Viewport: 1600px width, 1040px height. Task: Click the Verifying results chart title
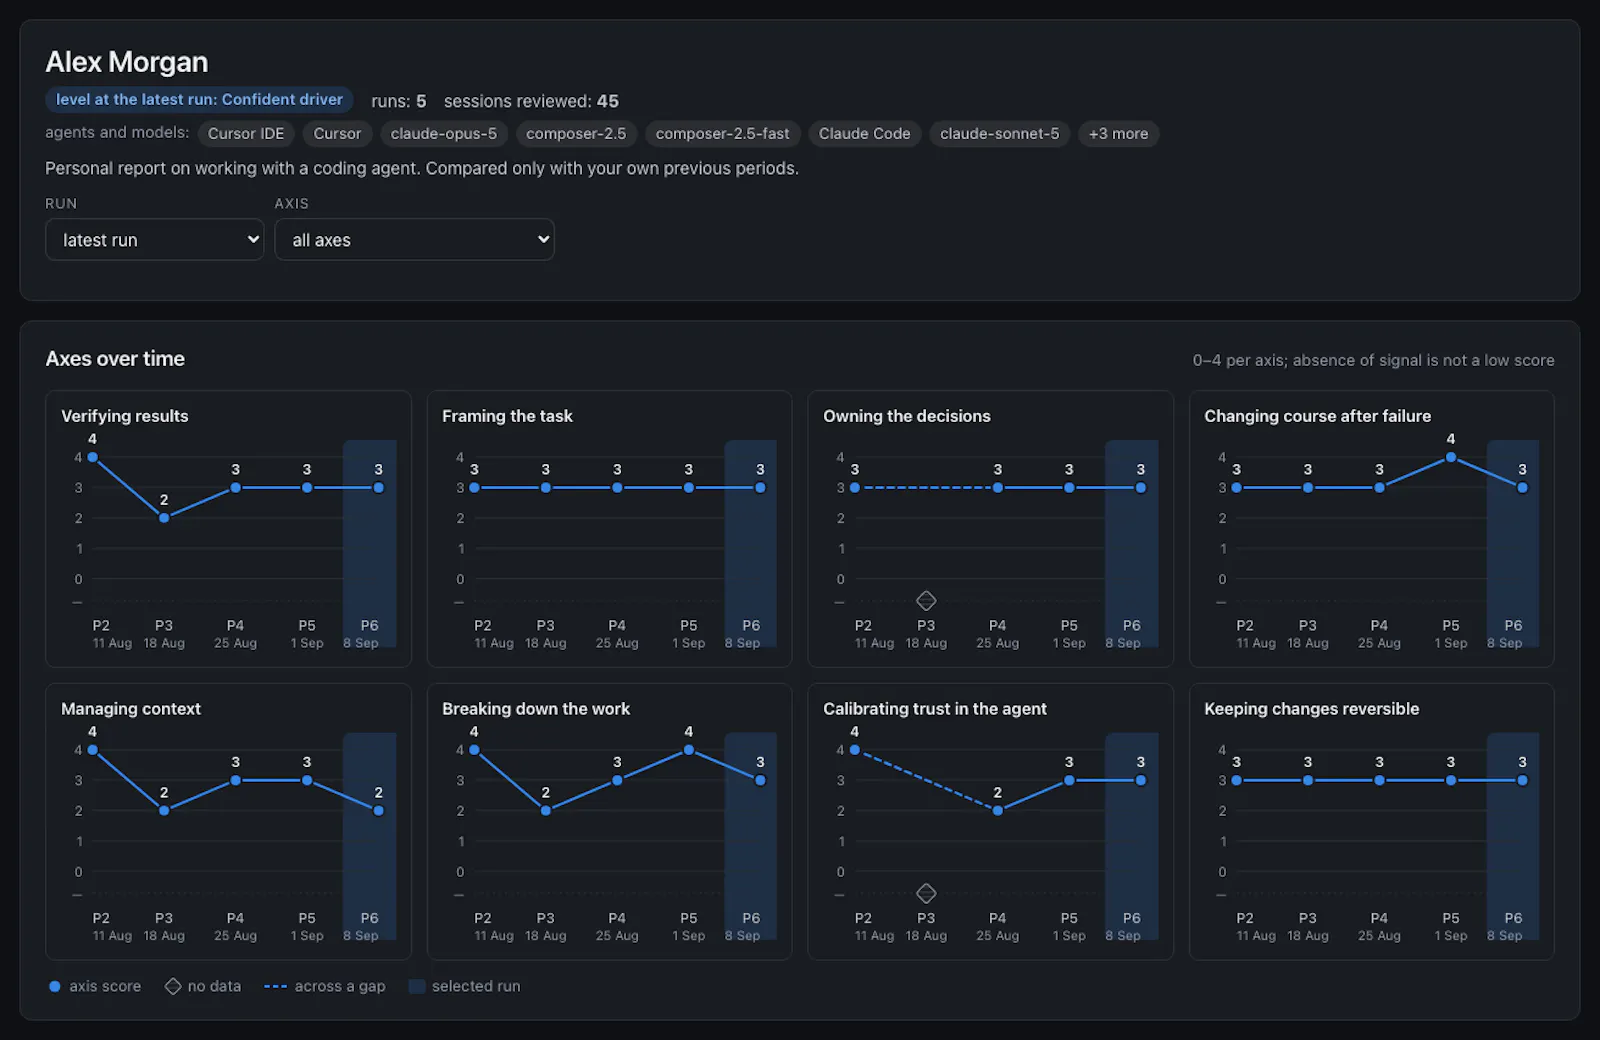(x=125, y=416)
